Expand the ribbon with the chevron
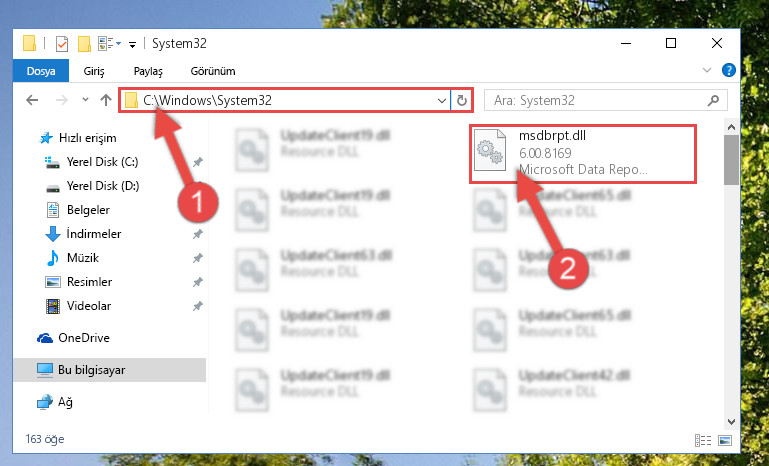The width and height of the screenshot is (769, 466). [707, 70]
